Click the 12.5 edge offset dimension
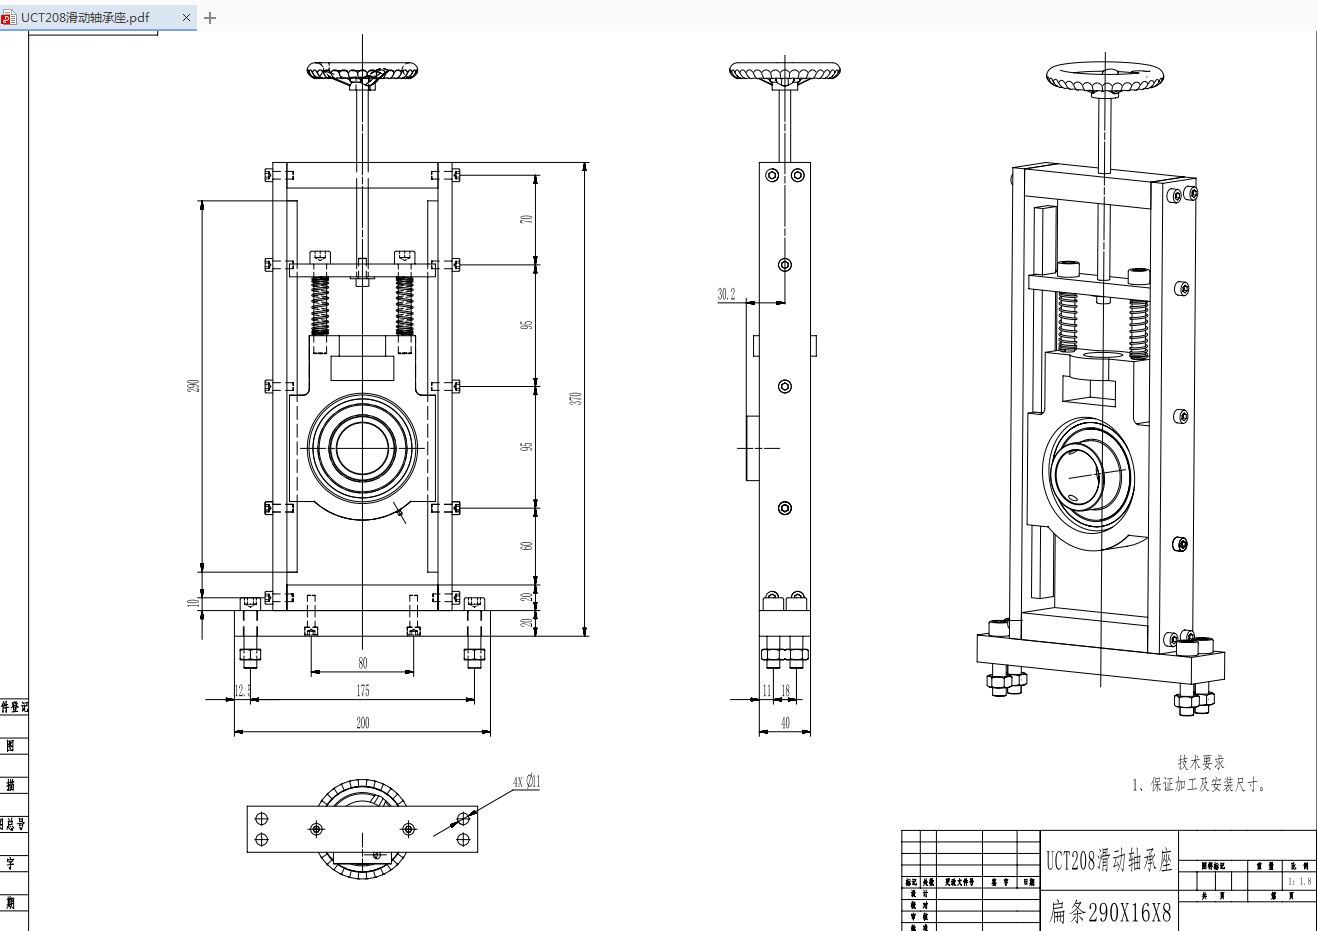The width and height of the screenshot is (1317, 931). (x=243, y=691)
